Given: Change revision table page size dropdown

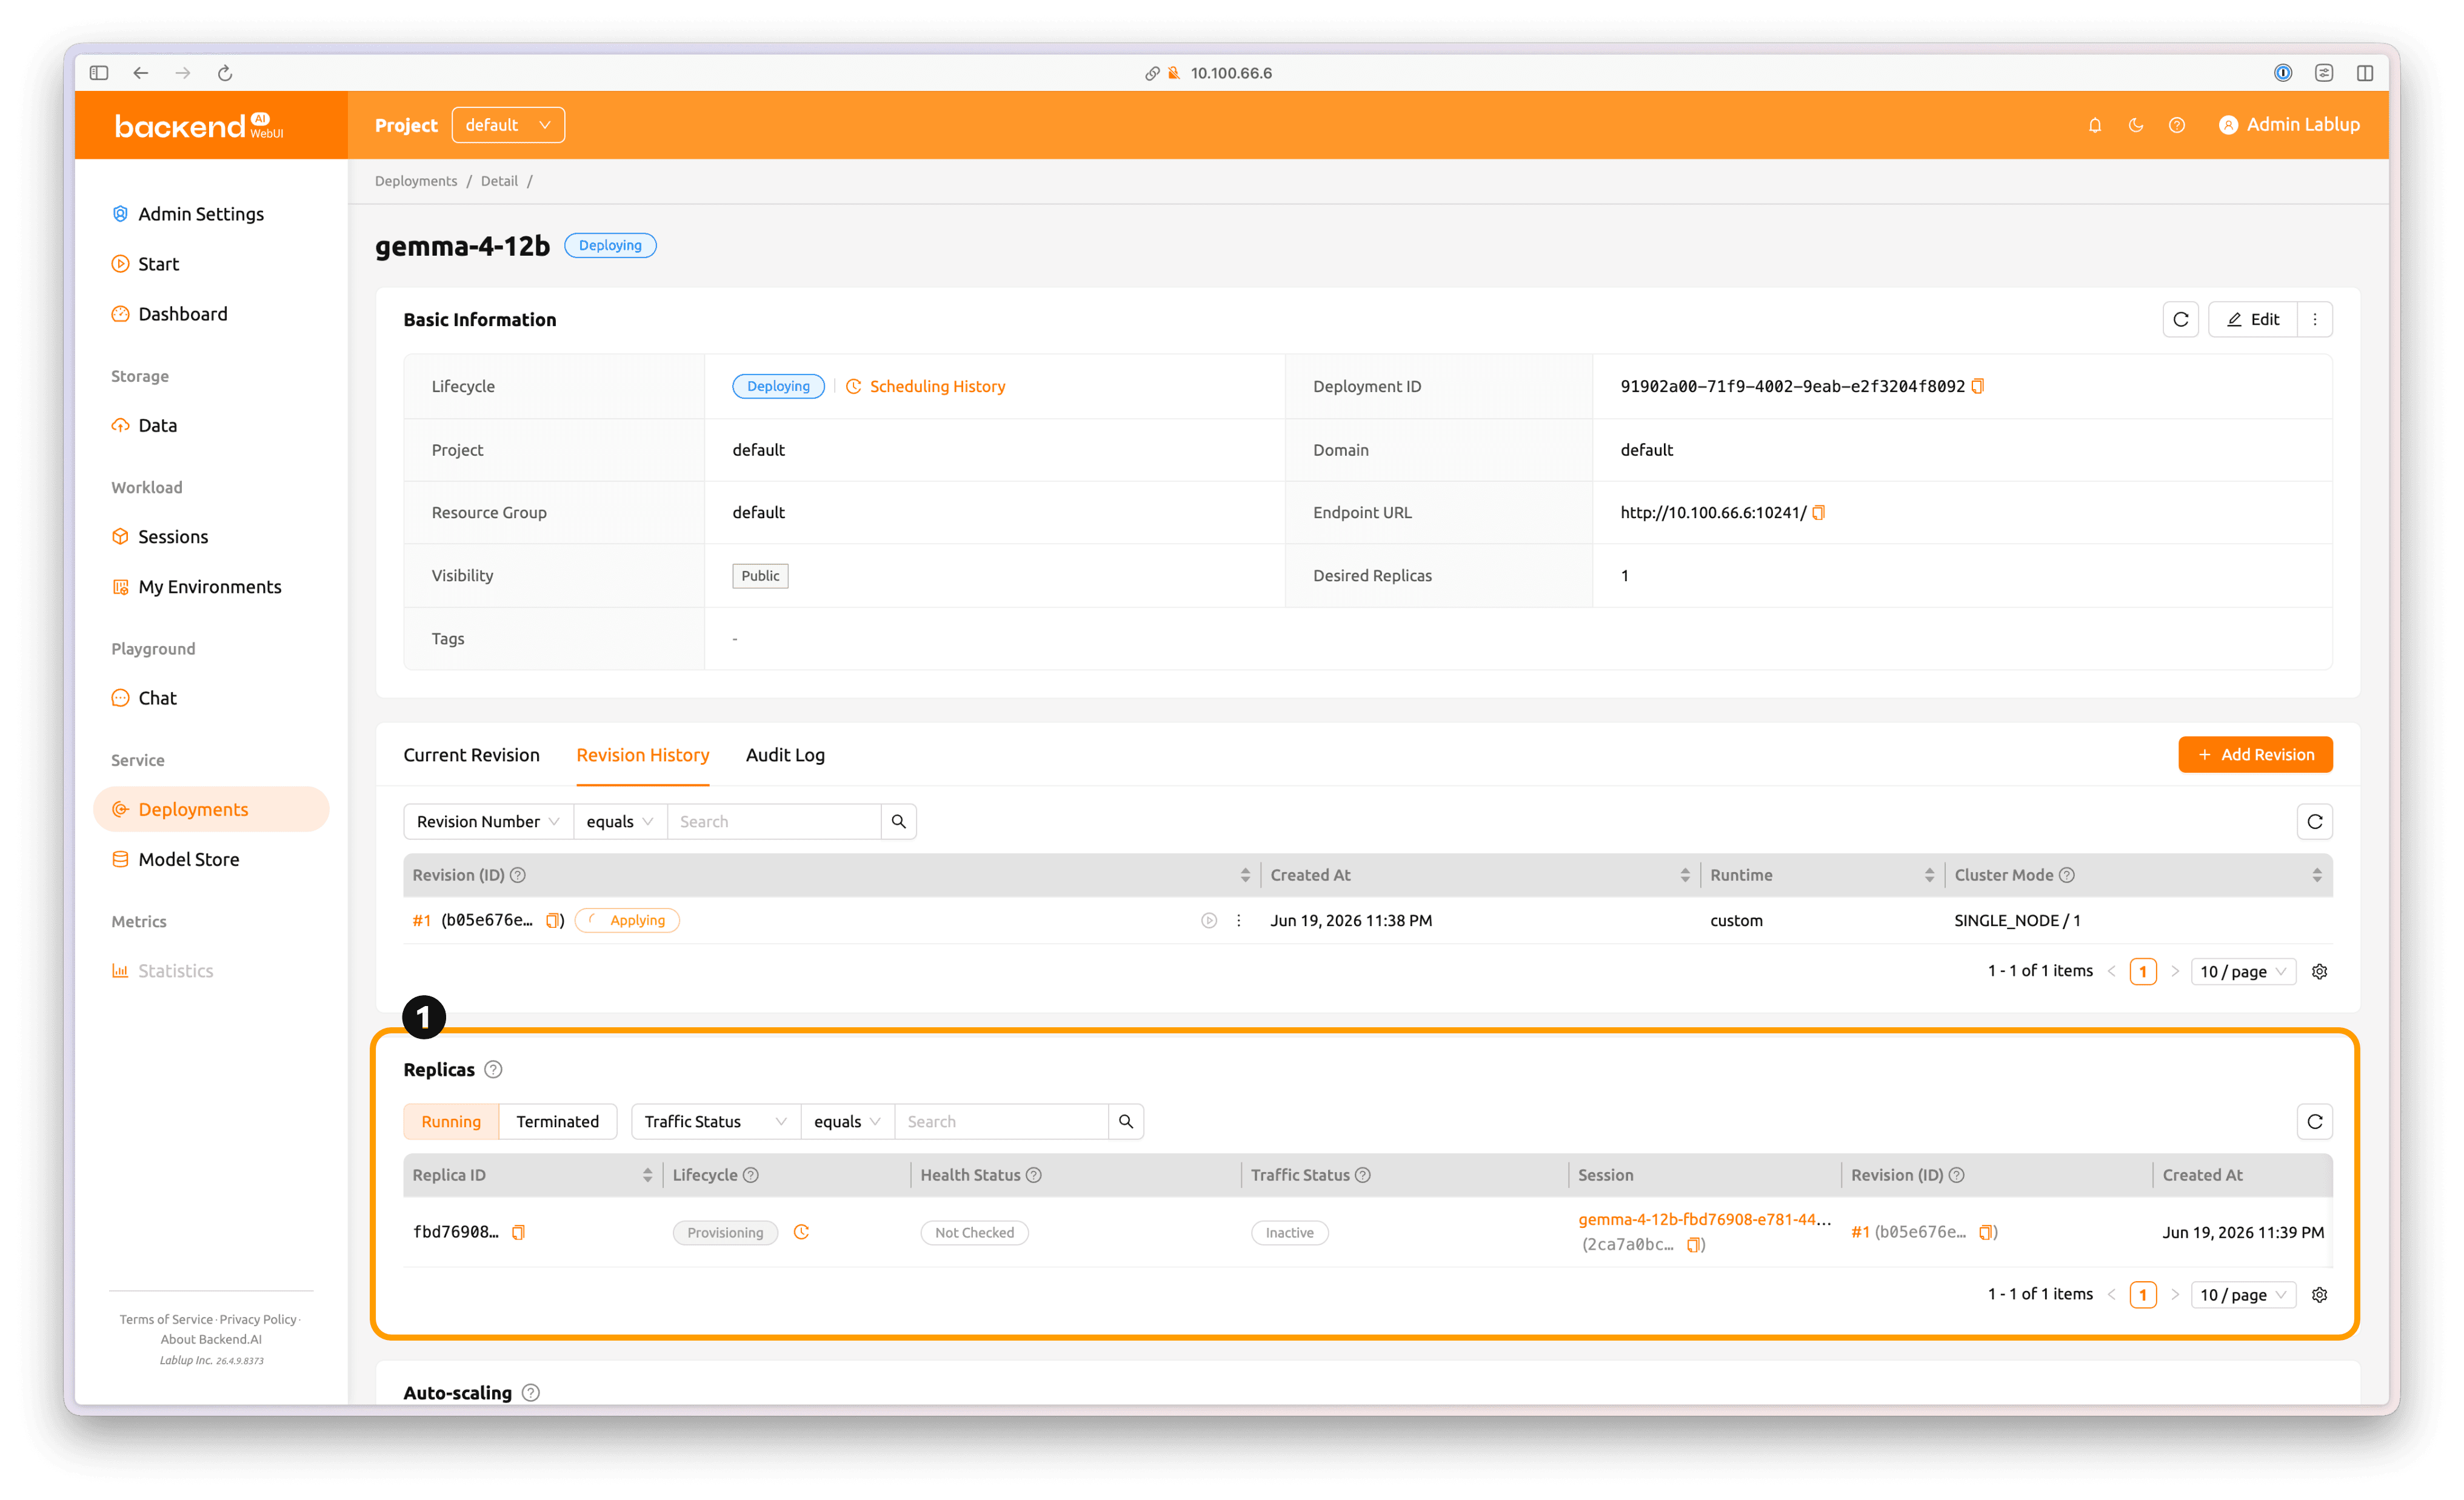Looking at the screenshot, I should coord(2243,972).
